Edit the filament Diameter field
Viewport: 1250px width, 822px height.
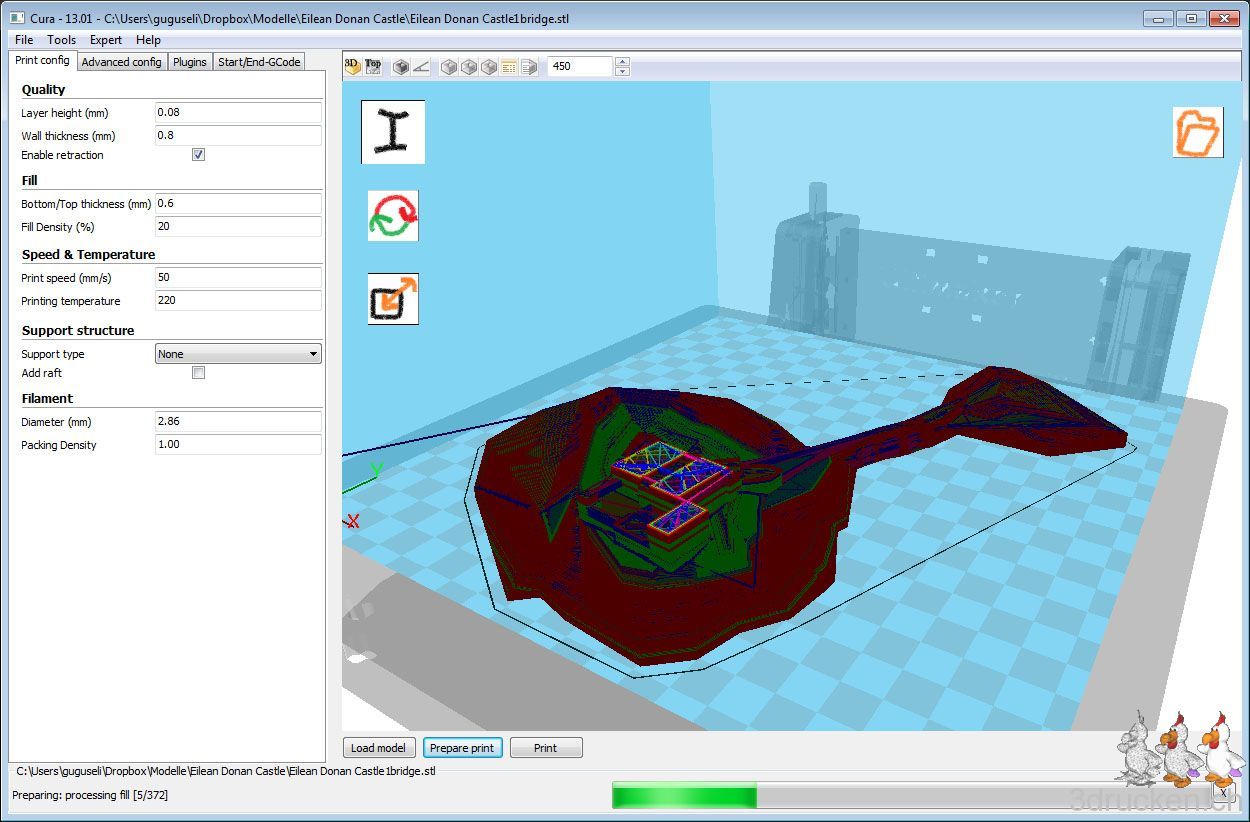click(x=238, y=422)
